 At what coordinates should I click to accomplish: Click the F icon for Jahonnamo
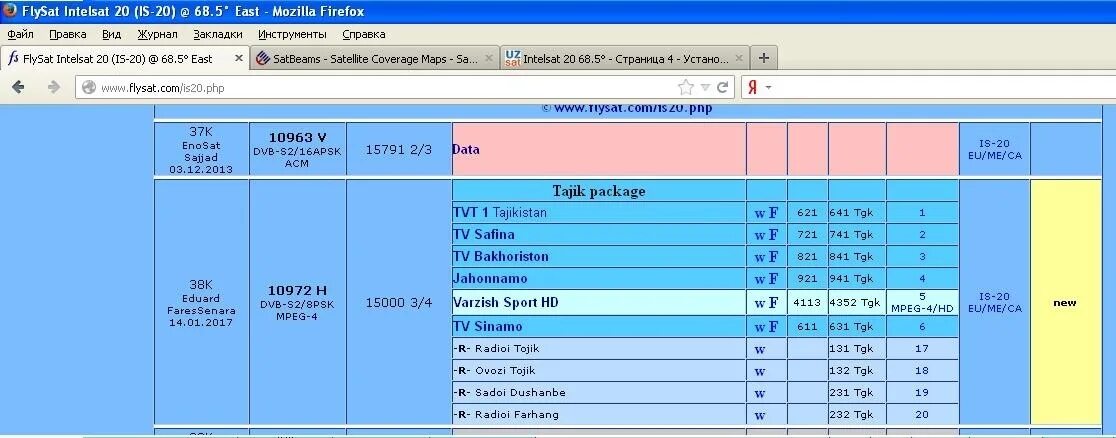[x=773, y=278]
